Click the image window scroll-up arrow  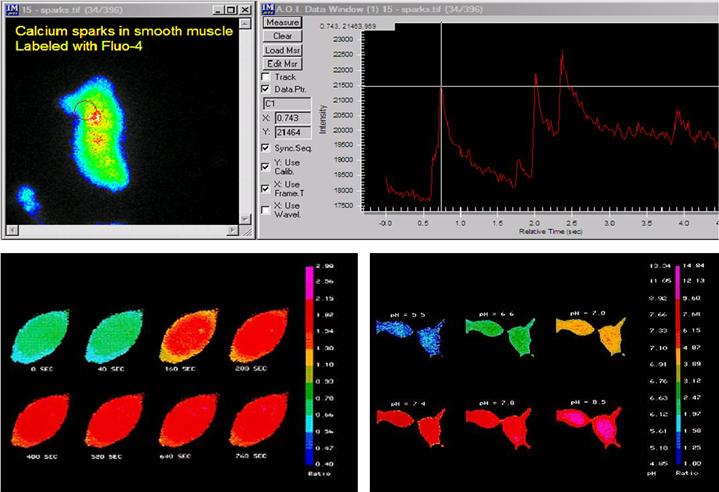[247, 24]
